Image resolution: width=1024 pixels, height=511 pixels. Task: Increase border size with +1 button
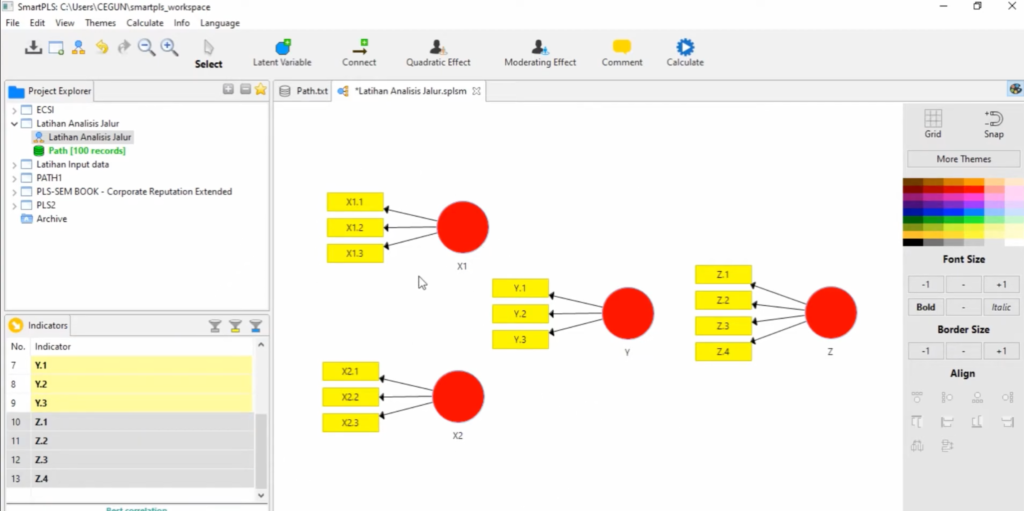1001,352
